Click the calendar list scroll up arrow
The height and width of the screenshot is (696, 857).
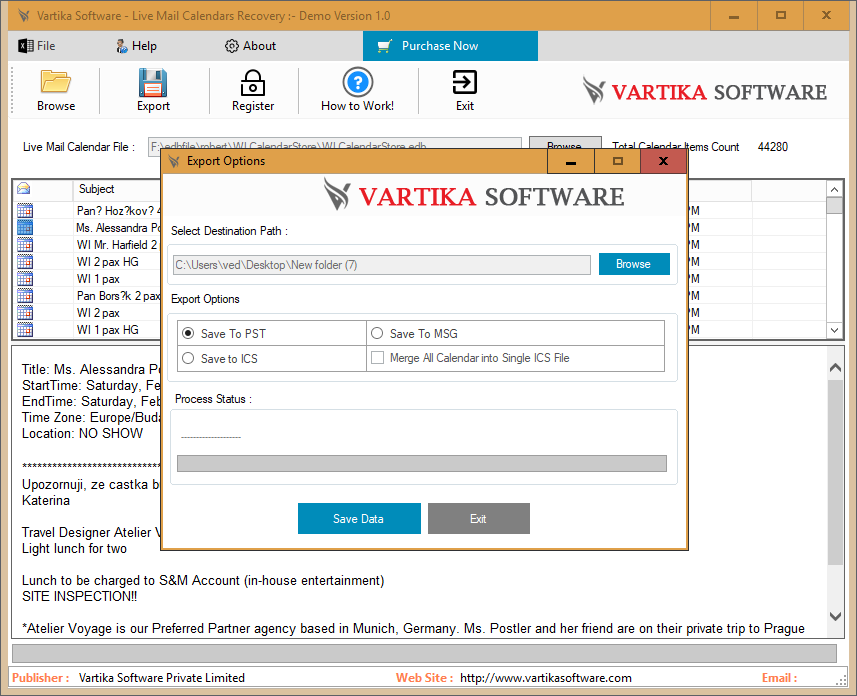(x=834, y=190)
